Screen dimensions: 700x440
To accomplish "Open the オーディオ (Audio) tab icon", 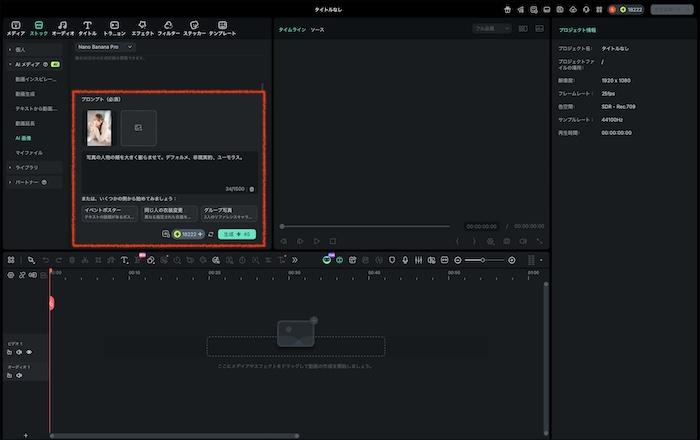I will click(63, 25).
